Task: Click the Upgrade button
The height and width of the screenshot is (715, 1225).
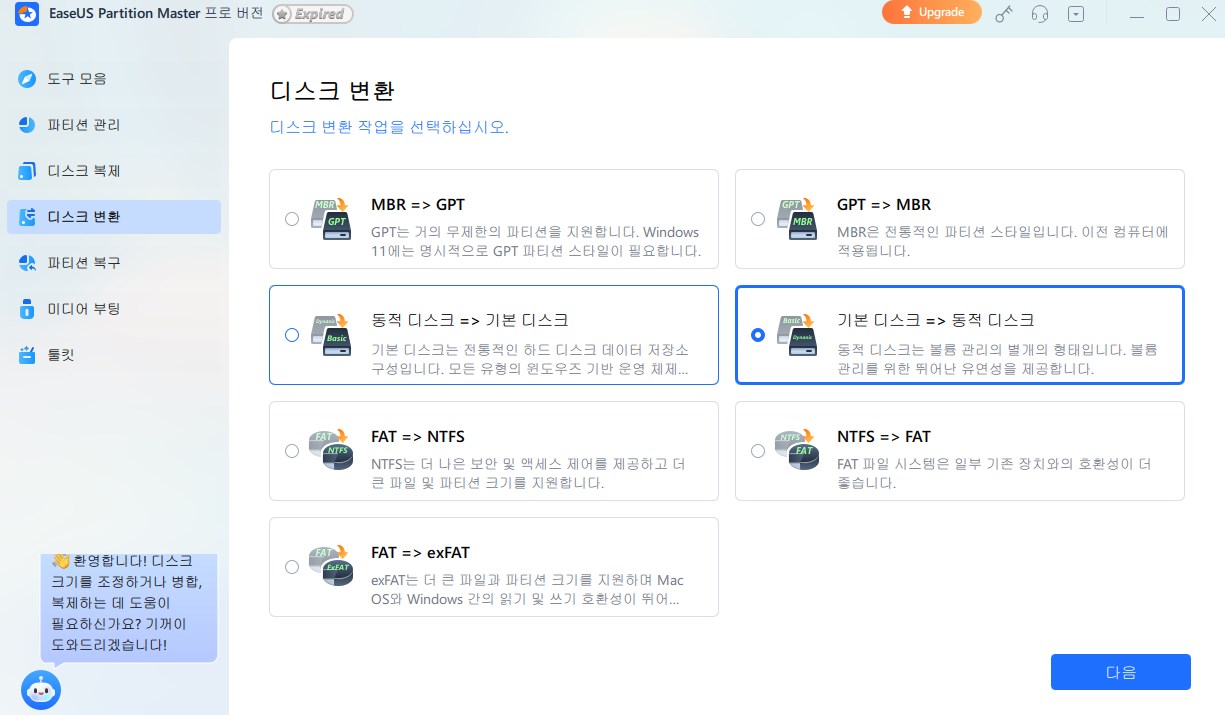Action: tap(931, 12)
